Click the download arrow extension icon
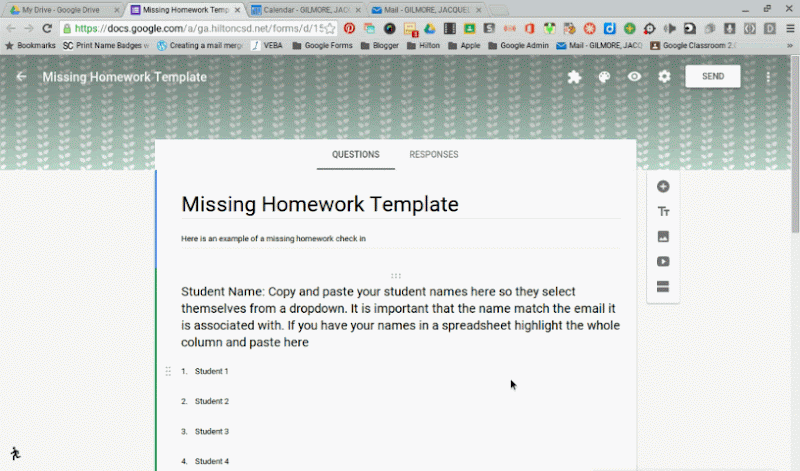 click(730, 29)
